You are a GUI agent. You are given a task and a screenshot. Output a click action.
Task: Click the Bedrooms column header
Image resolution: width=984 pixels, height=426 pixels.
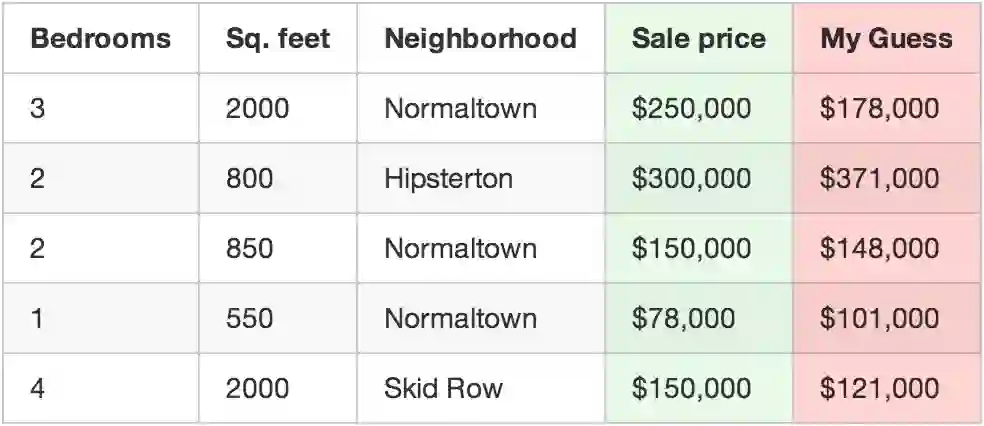coord(100,39)
